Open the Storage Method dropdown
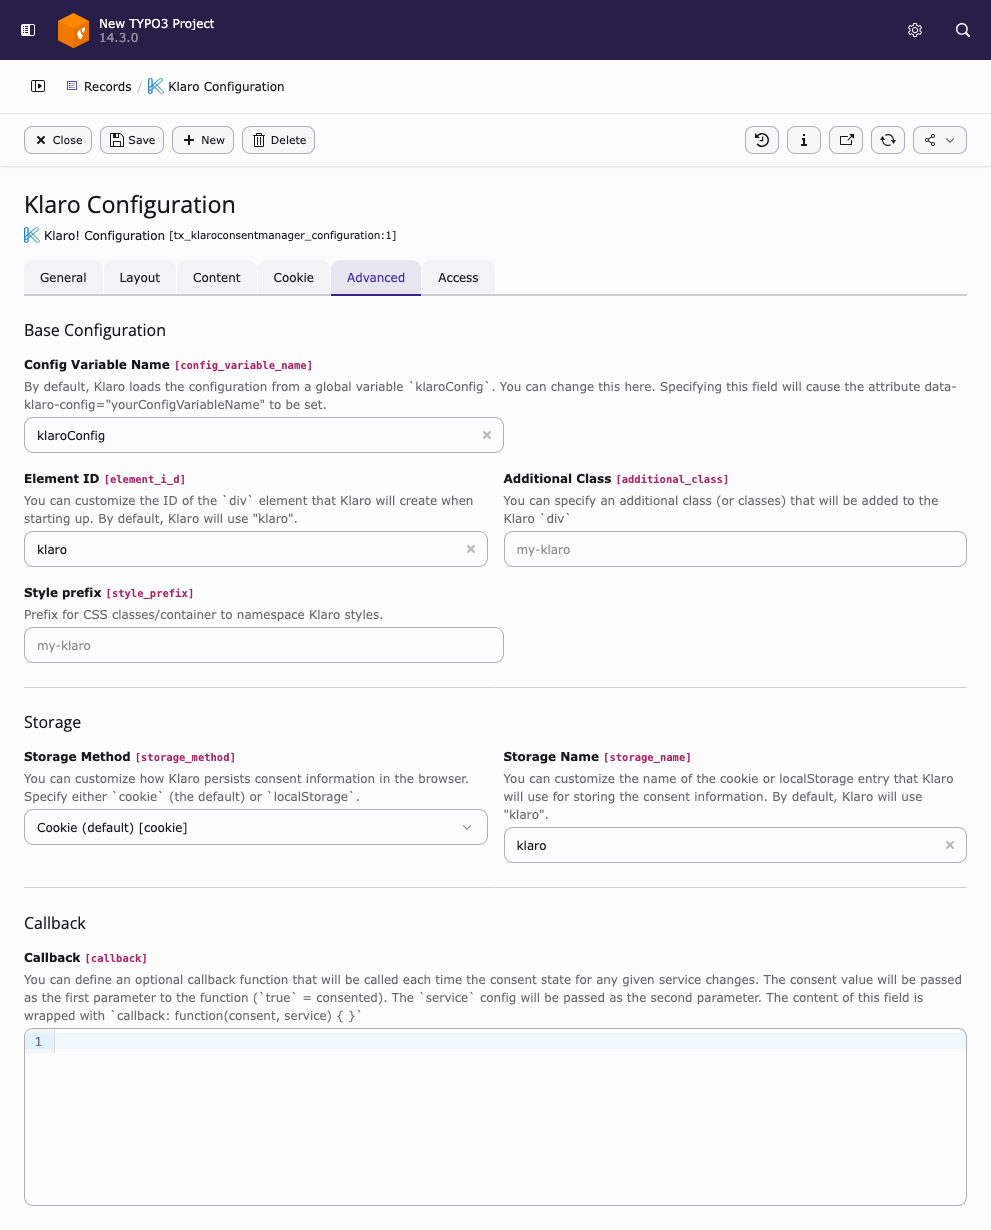The width and height of the screenshot is (991, 1230). (x=256, y=827)
